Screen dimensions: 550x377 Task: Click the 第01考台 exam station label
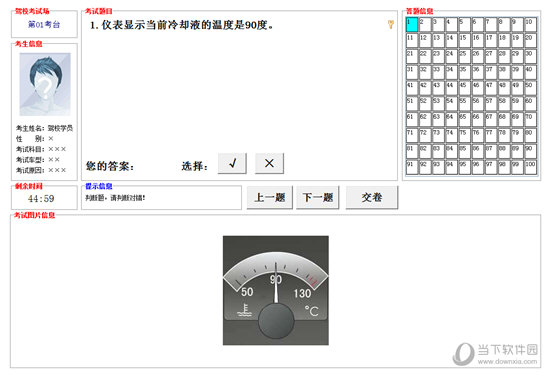[44, 25]
